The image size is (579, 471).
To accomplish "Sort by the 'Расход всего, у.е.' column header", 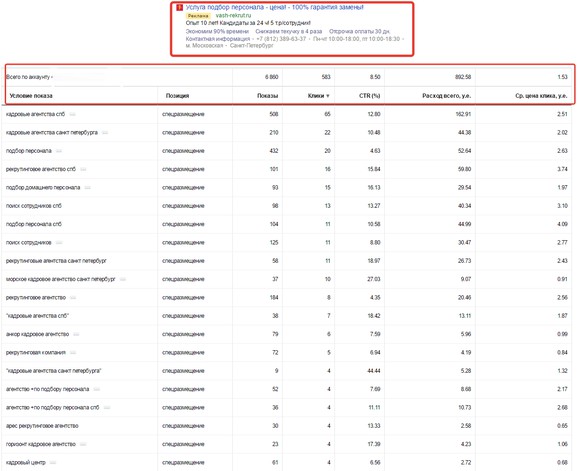I will 446,96.
